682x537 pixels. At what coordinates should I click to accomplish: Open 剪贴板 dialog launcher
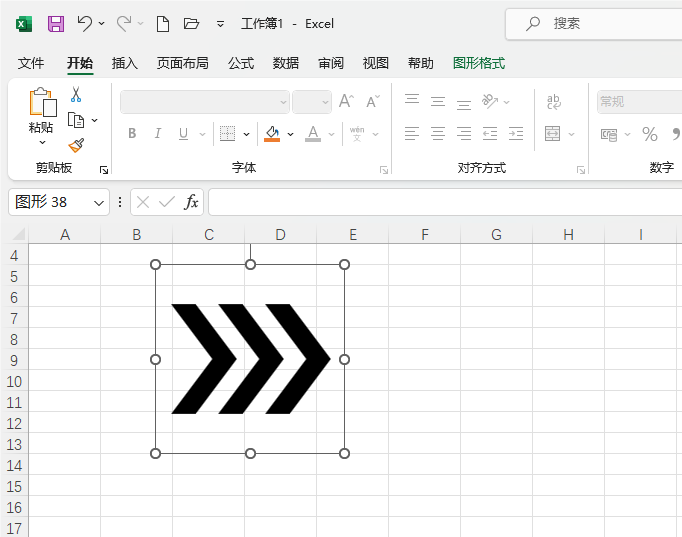[x=104, y=170]
